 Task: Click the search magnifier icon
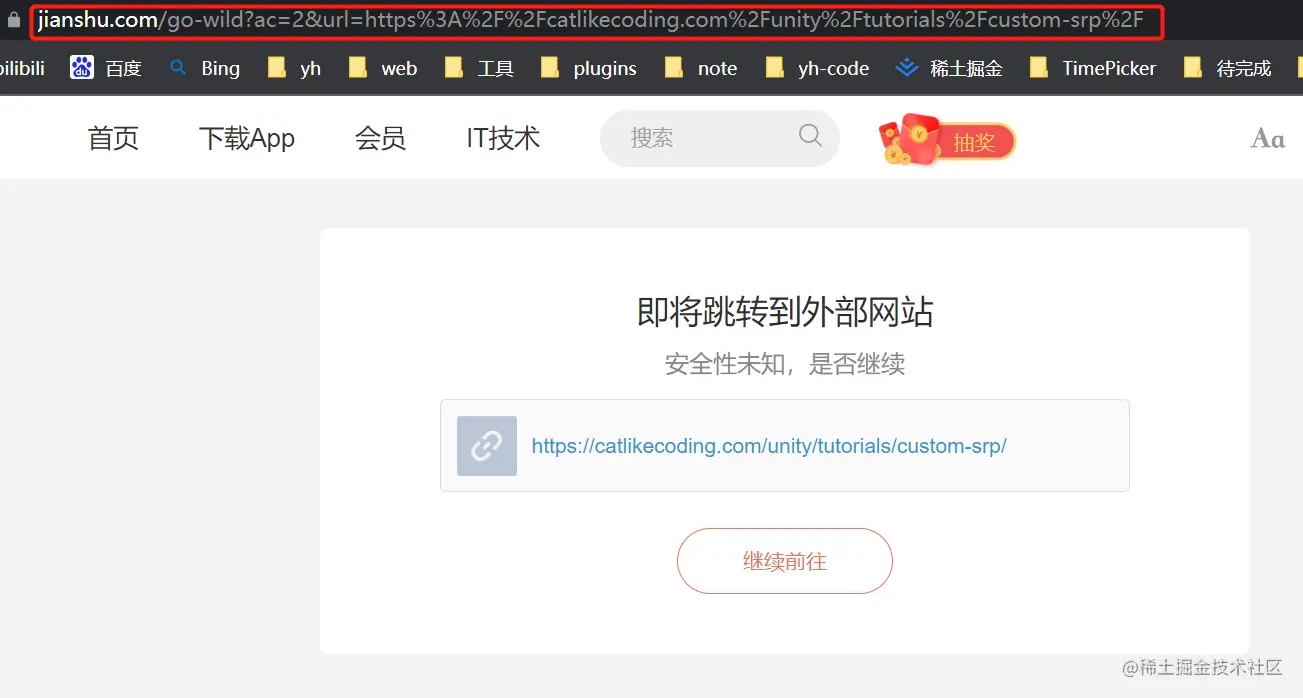(x=810, y=135)
